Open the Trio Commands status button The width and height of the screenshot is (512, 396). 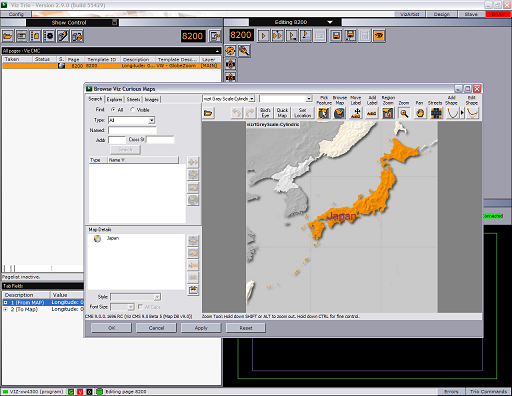[x=488, y=391]
